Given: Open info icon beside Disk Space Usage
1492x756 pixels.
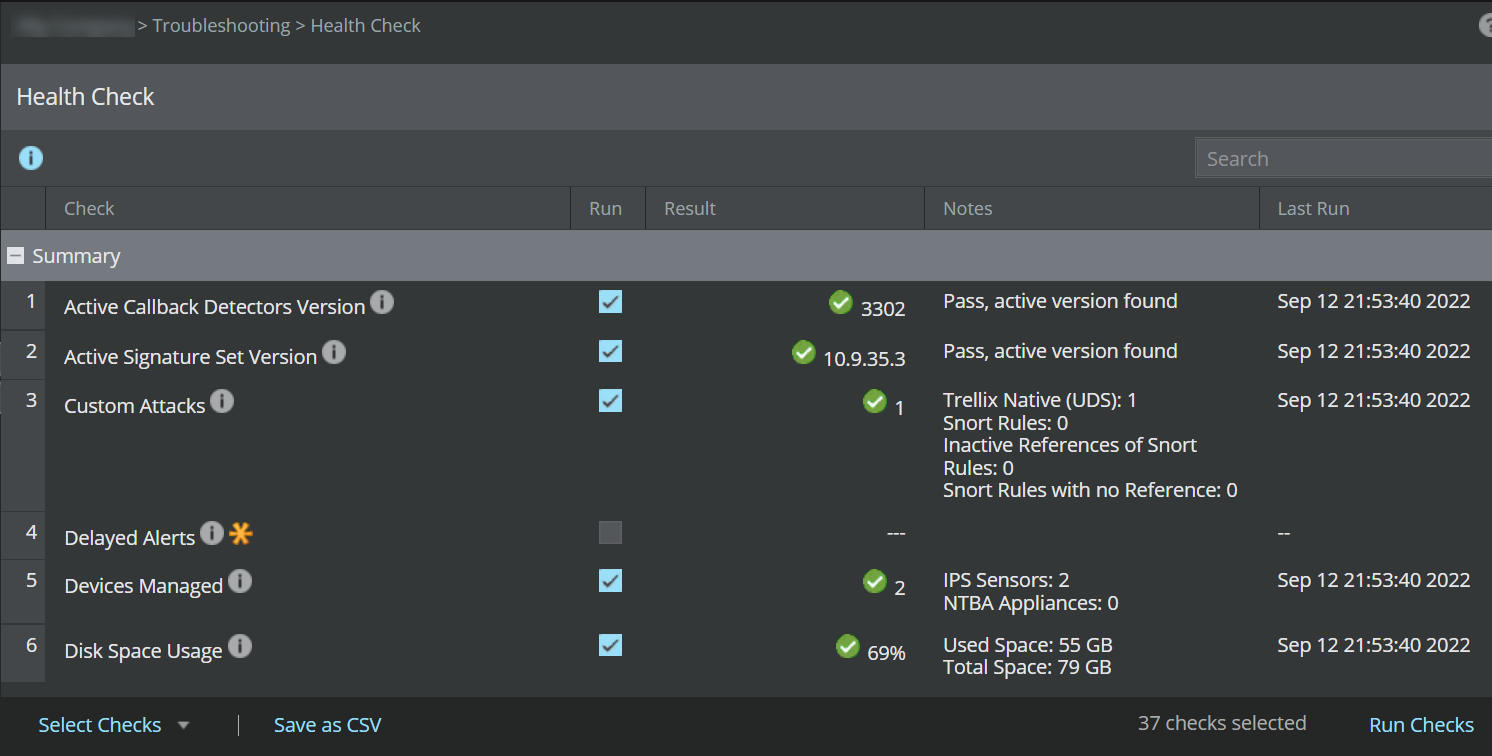Looking at the screenshot, I should [240, 646].
